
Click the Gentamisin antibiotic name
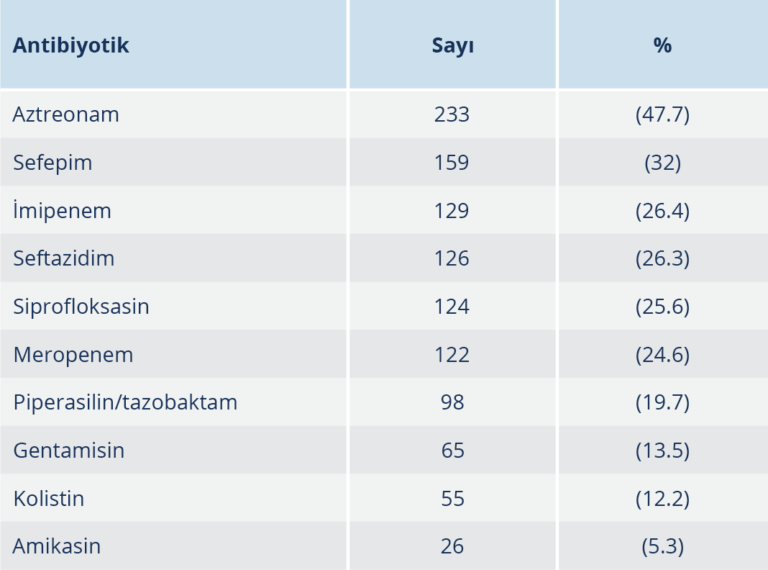pyautogui.click(x=69, y=450)
